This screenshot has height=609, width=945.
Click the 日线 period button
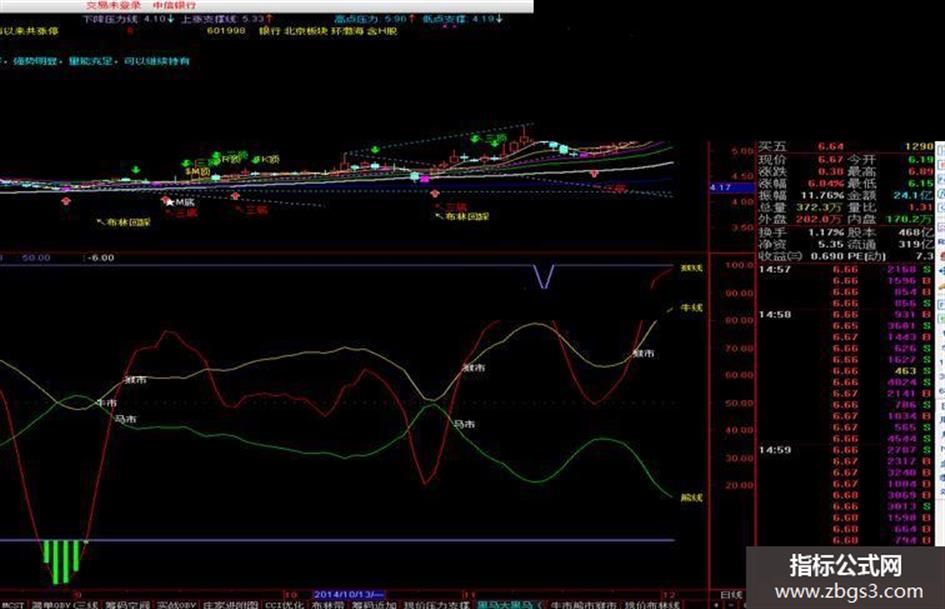(x=730, y=595)
